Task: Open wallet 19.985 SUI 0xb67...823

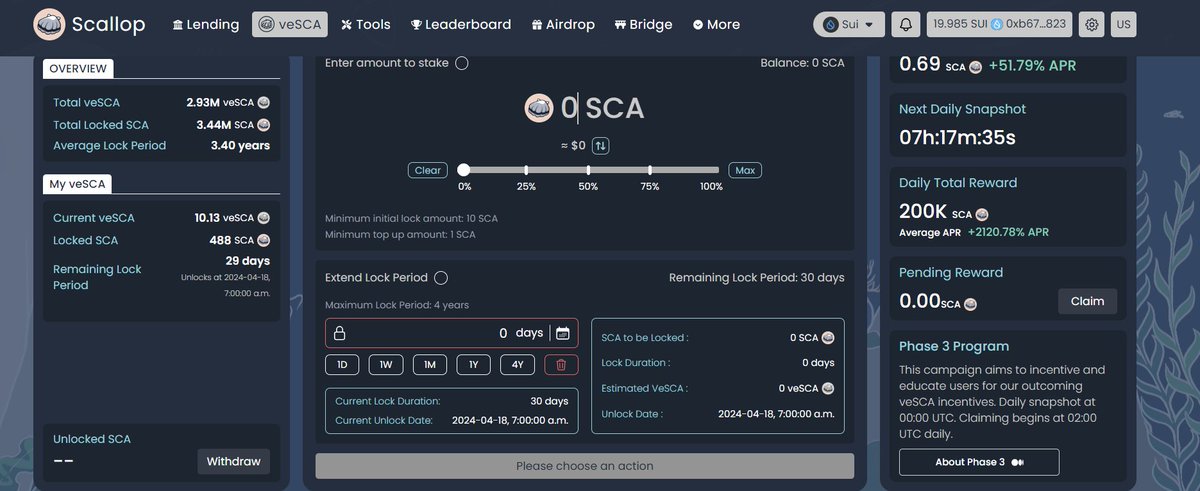Action: (x=1001, y=24)
